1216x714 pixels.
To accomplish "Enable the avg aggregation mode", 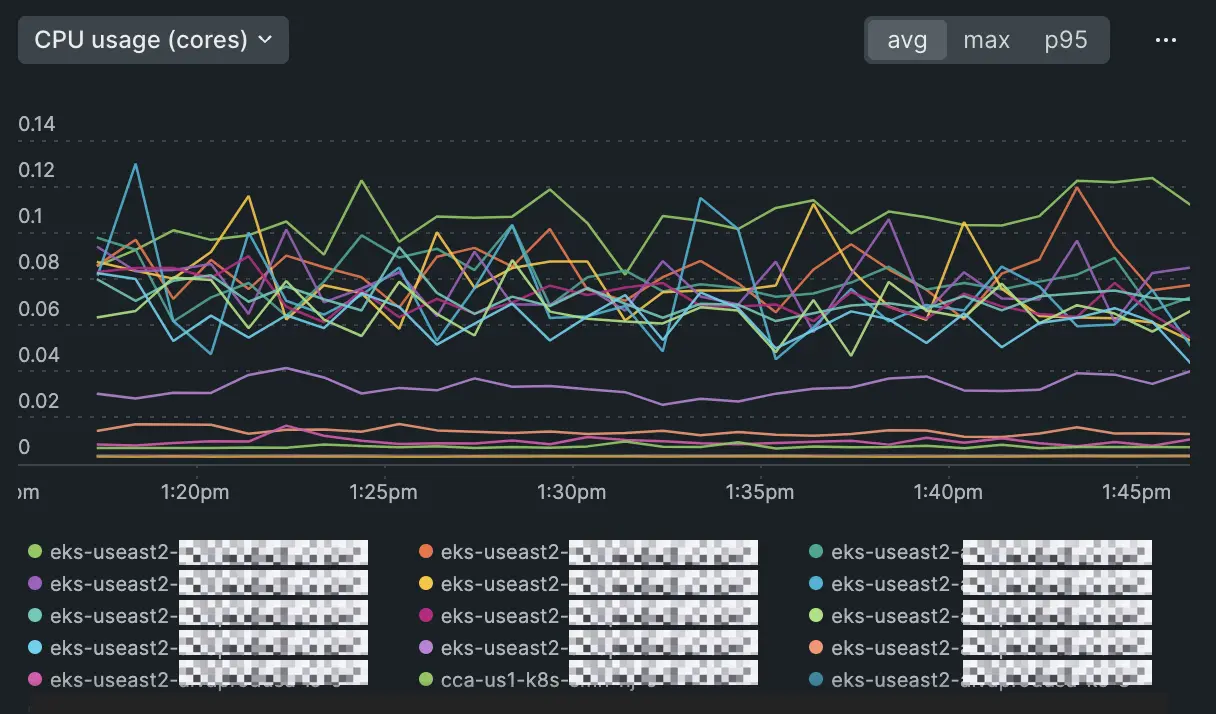I will 906,40.
